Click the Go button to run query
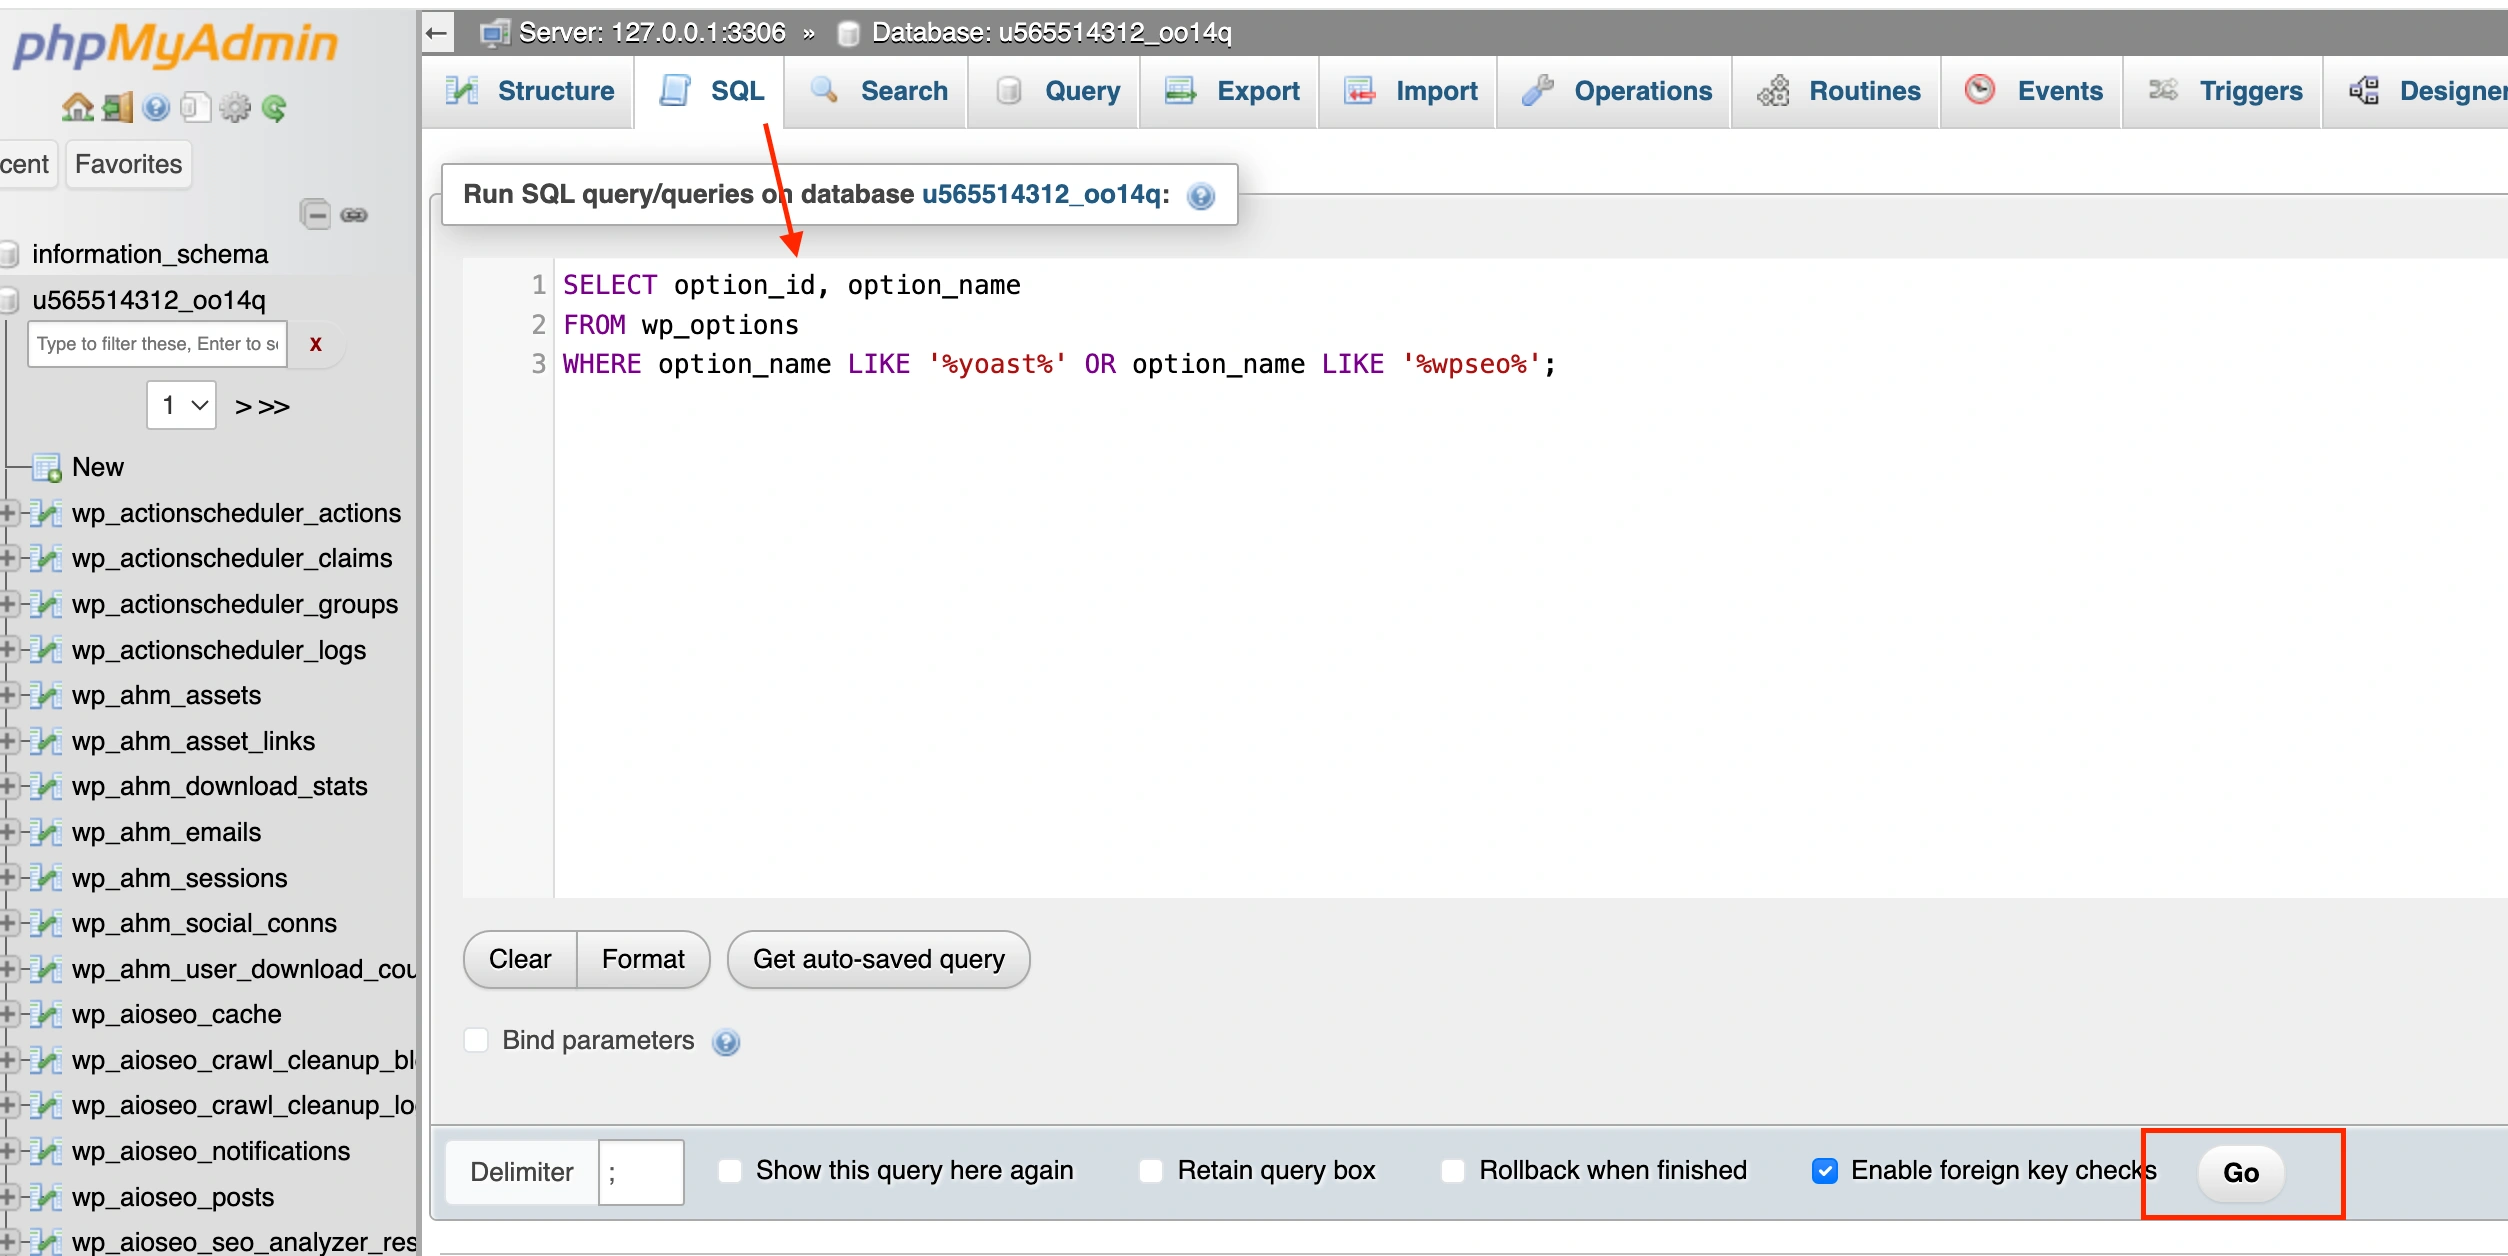The height and width of the screenshot is (1256, 2508). click(x=2240, y=1174)
